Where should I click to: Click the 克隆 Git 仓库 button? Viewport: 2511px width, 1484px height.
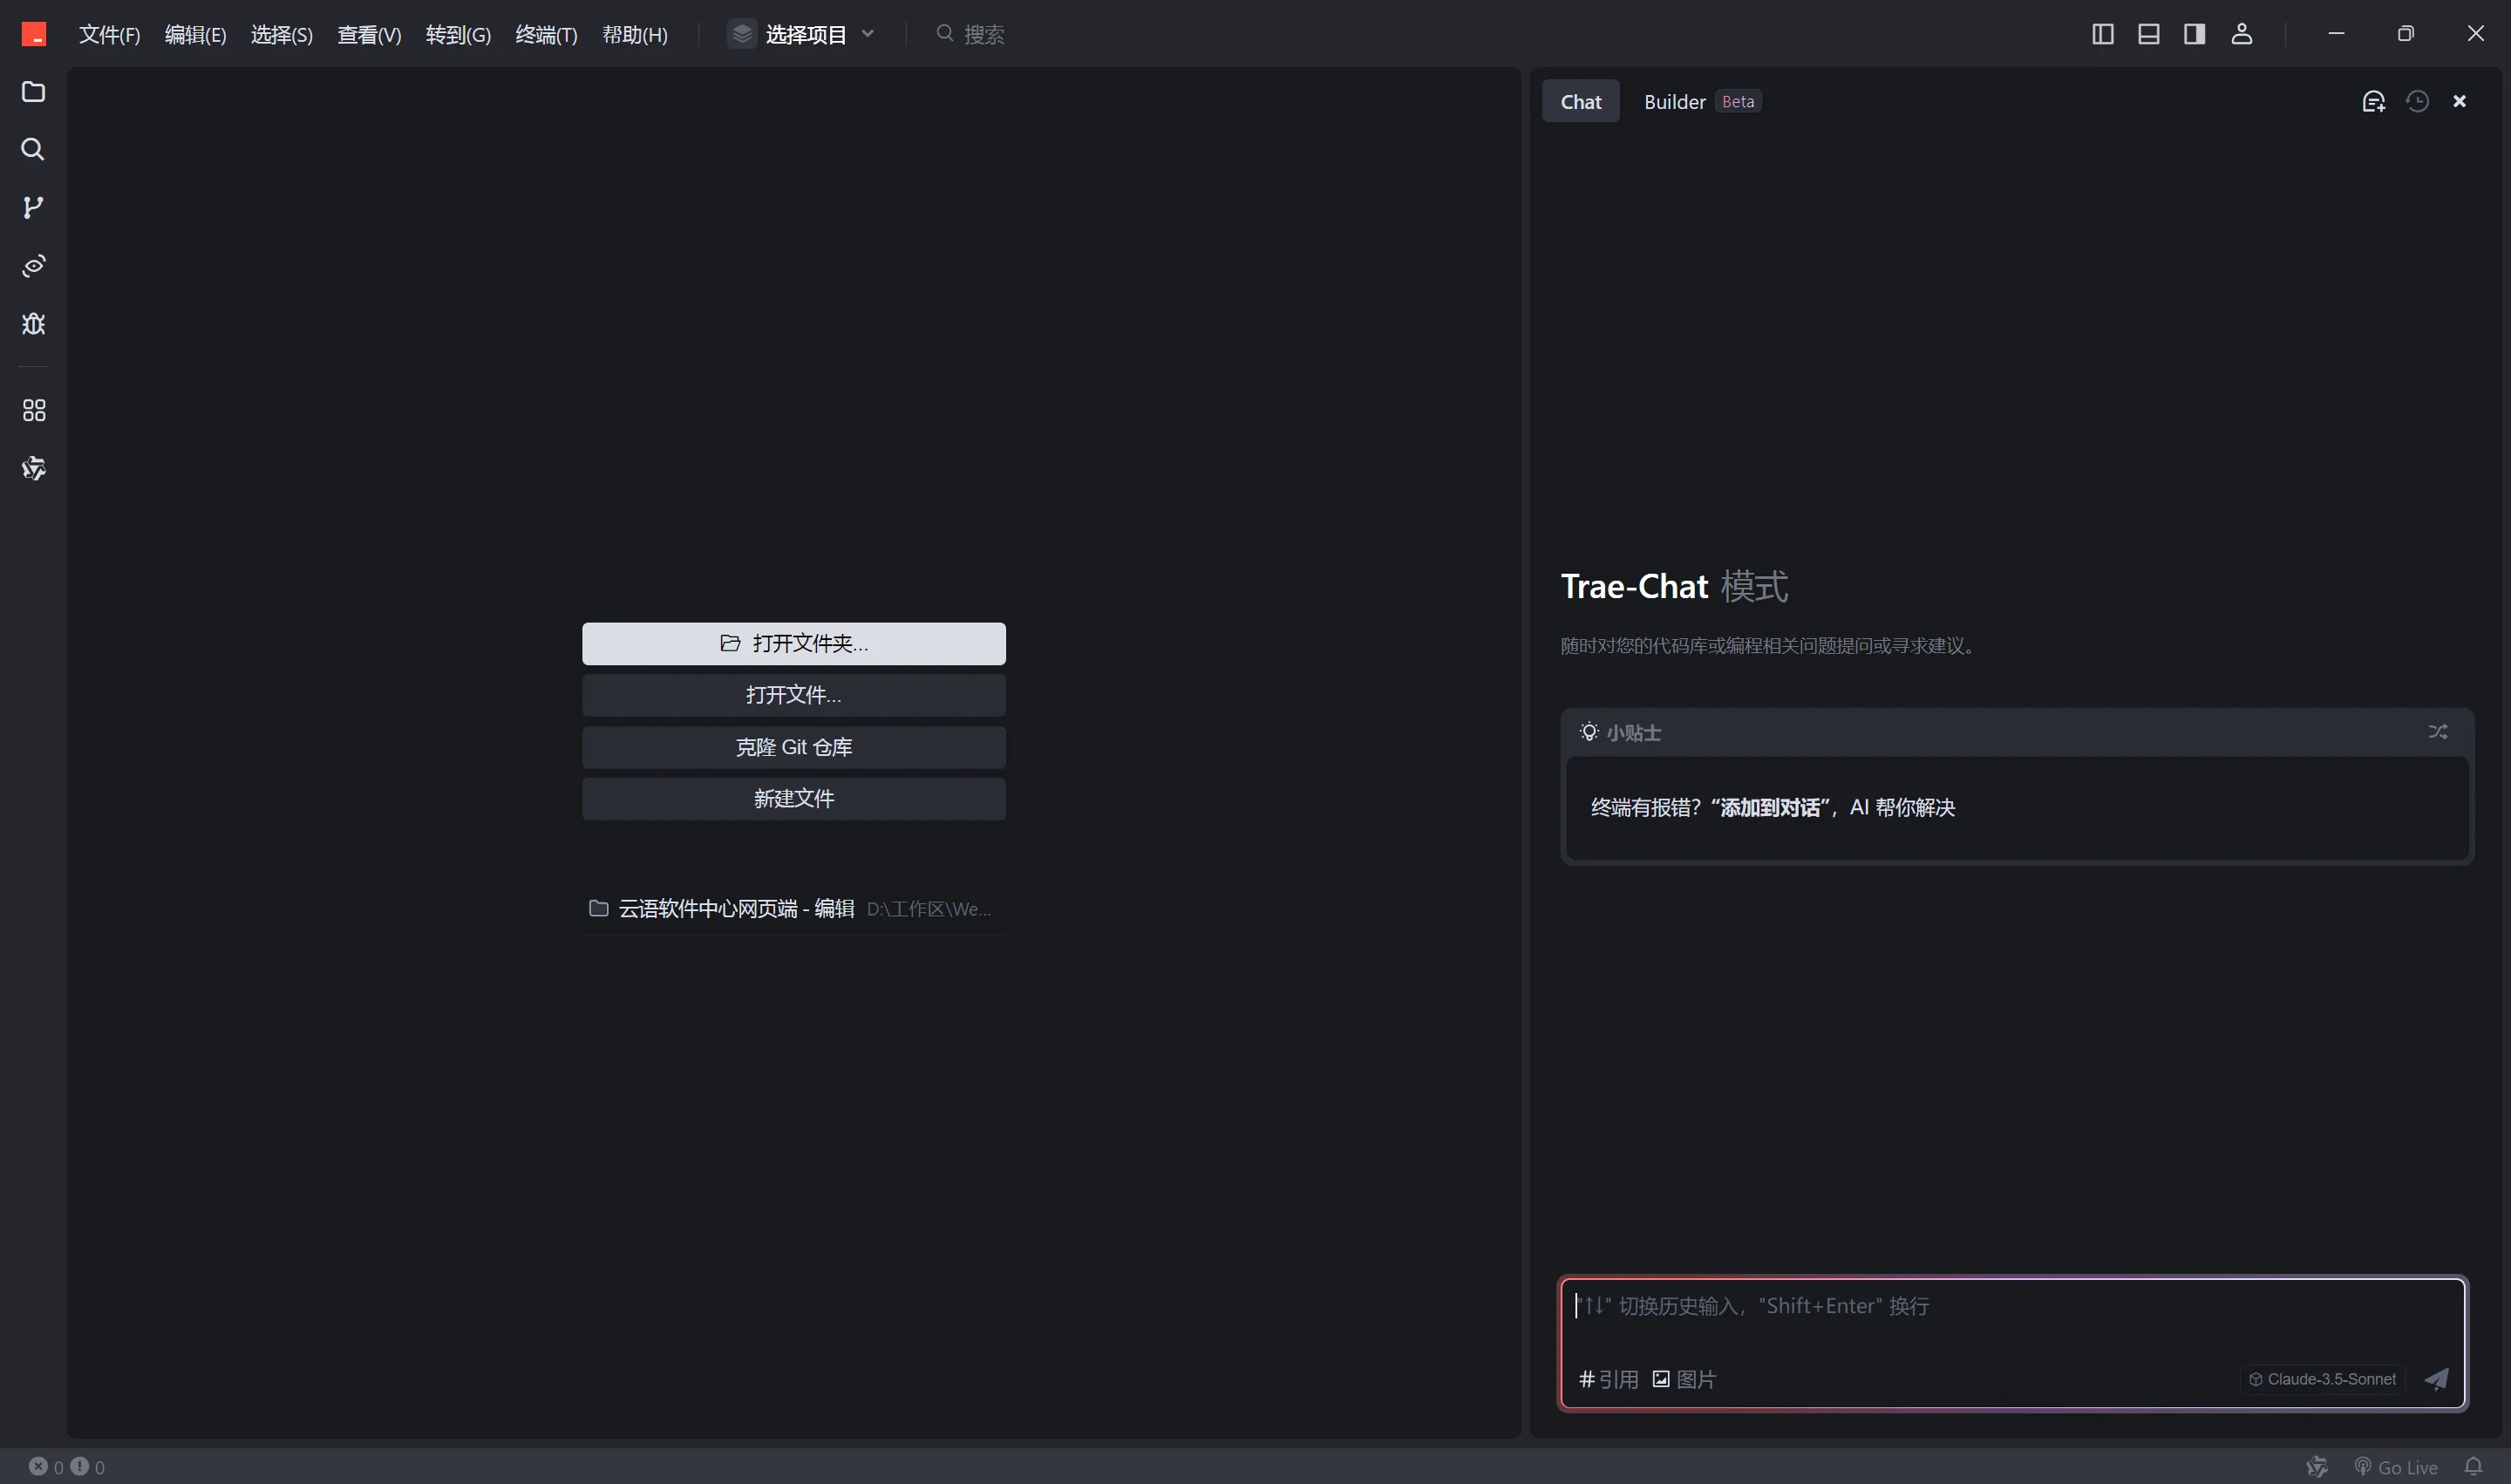pos(793,745)
